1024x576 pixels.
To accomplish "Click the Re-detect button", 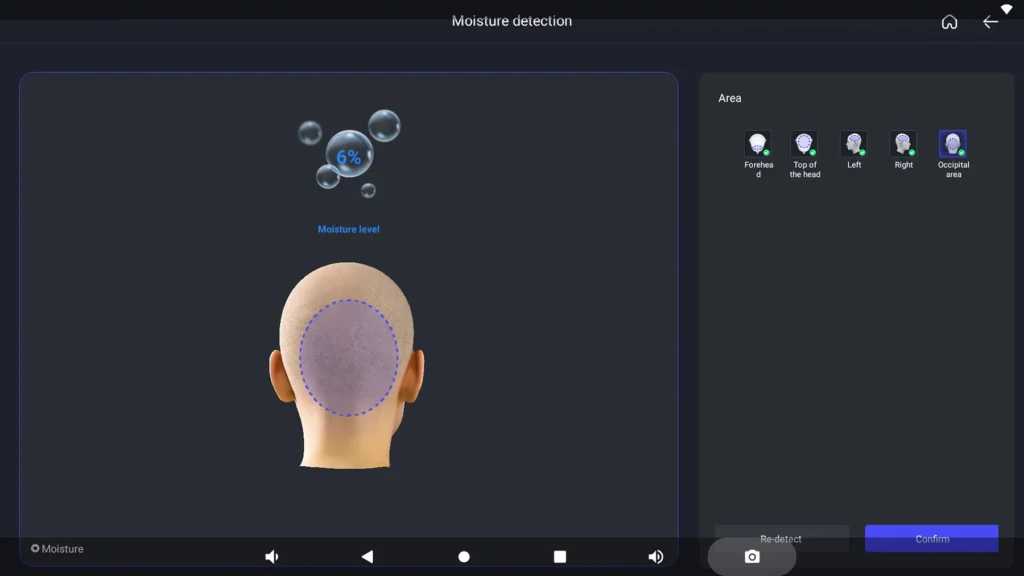I will 781,539.
